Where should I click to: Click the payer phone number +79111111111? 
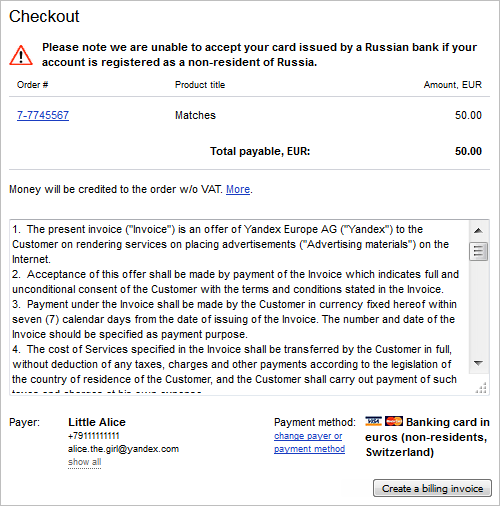[x=94, y=436]
